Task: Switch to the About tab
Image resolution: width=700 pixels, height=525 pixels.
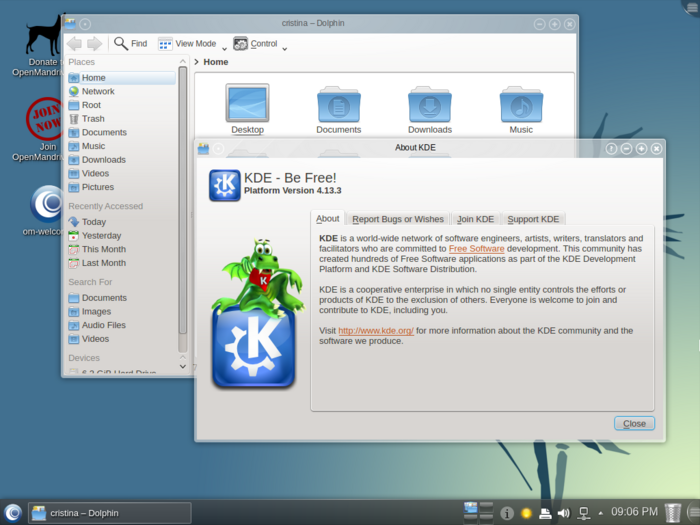Action: [x=328, y=219]
